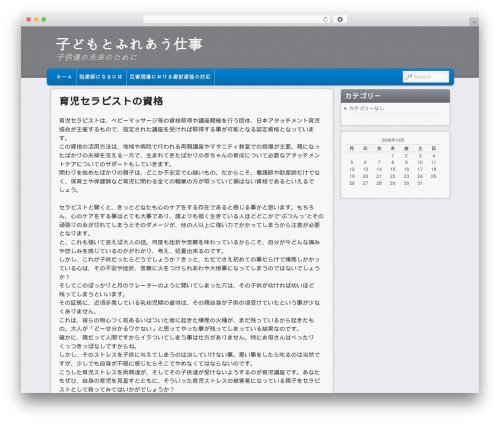Viewport: 500px width, 423px height.
Task: Click the yellow minimize window button
Action: pos(36,20)
